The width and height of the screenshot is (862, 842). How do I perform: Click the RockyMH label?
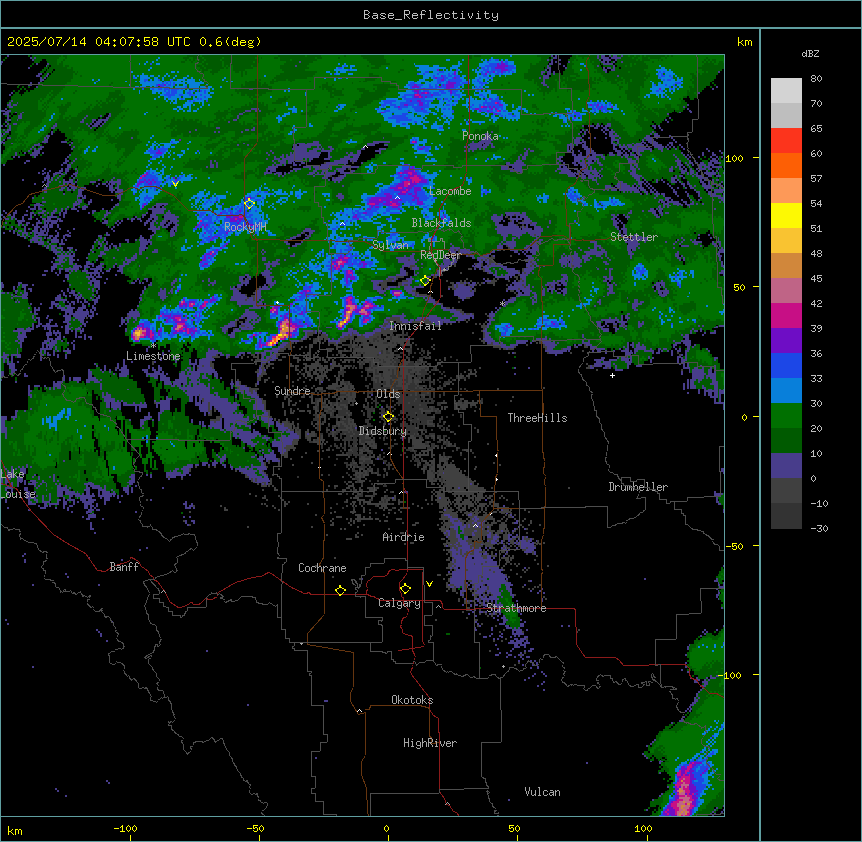[x=245, y=227]
